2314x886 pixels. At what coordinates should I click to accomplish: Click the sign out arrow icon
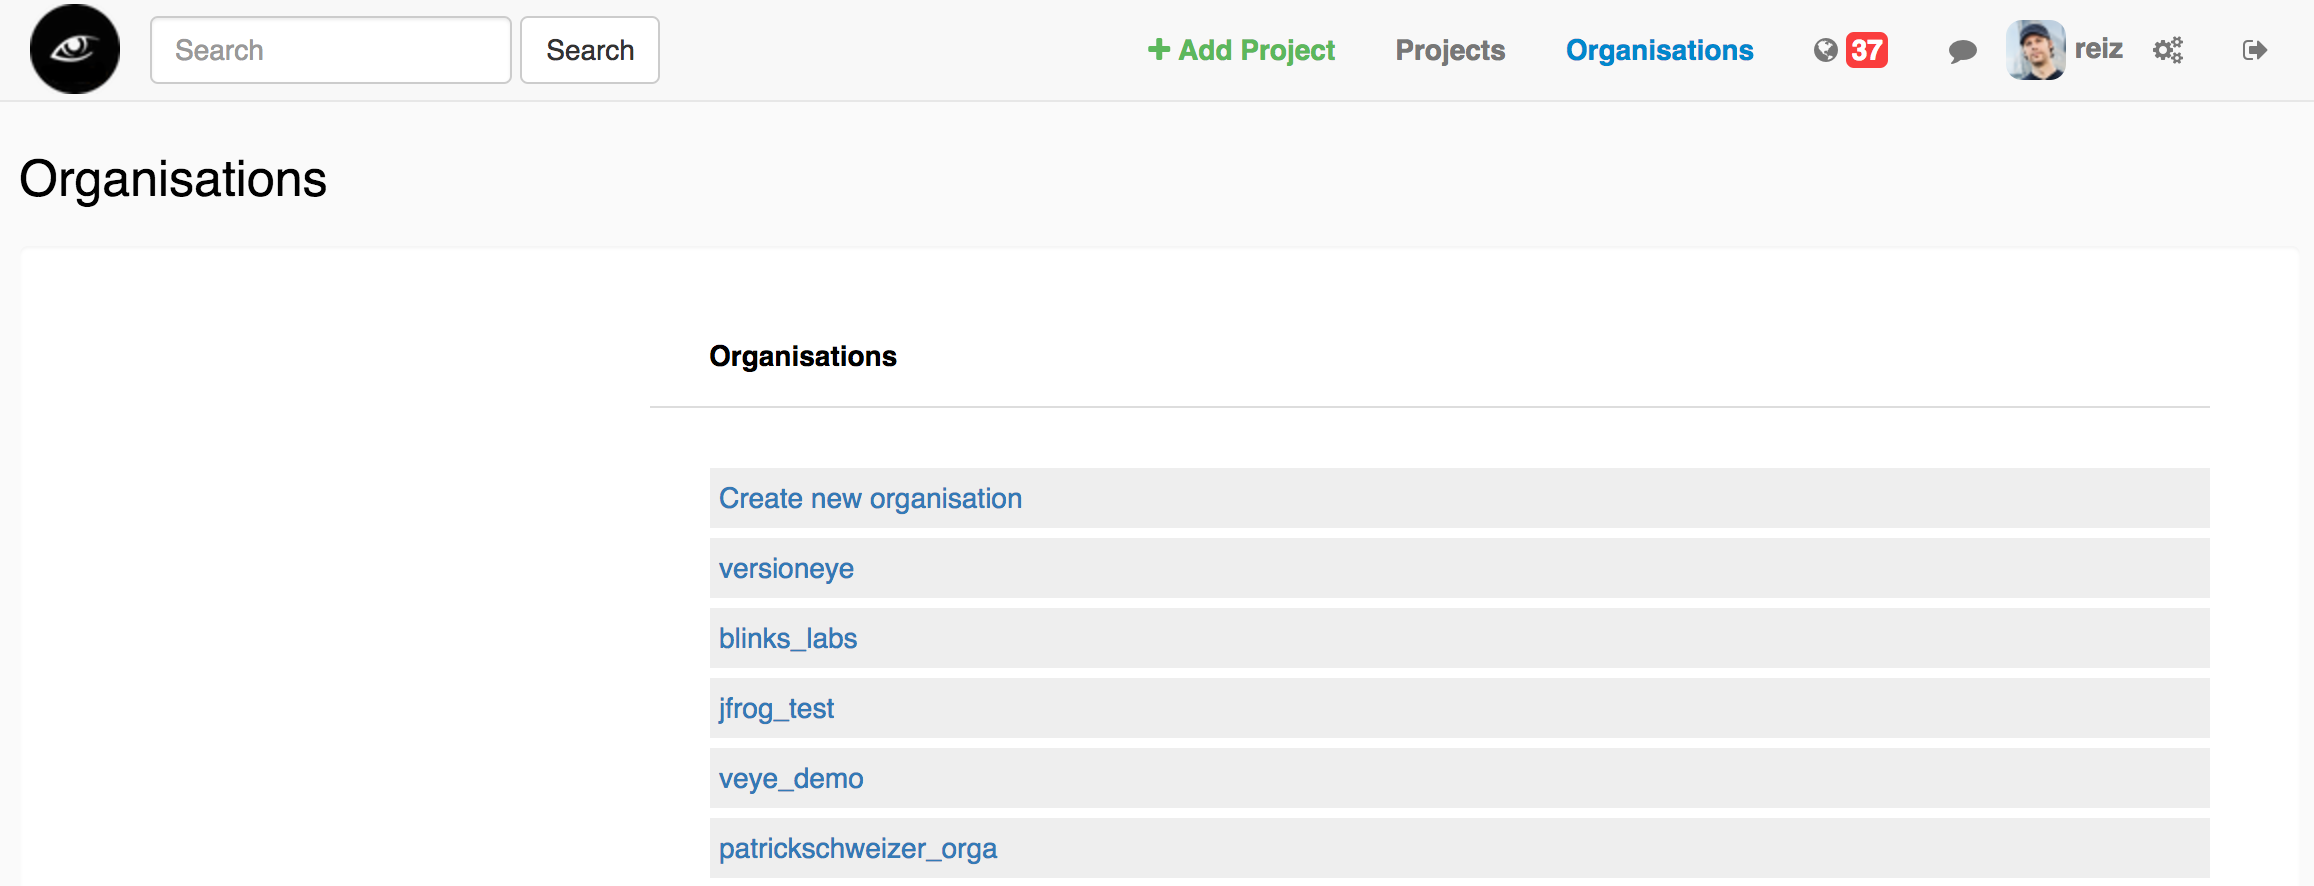2254,50
